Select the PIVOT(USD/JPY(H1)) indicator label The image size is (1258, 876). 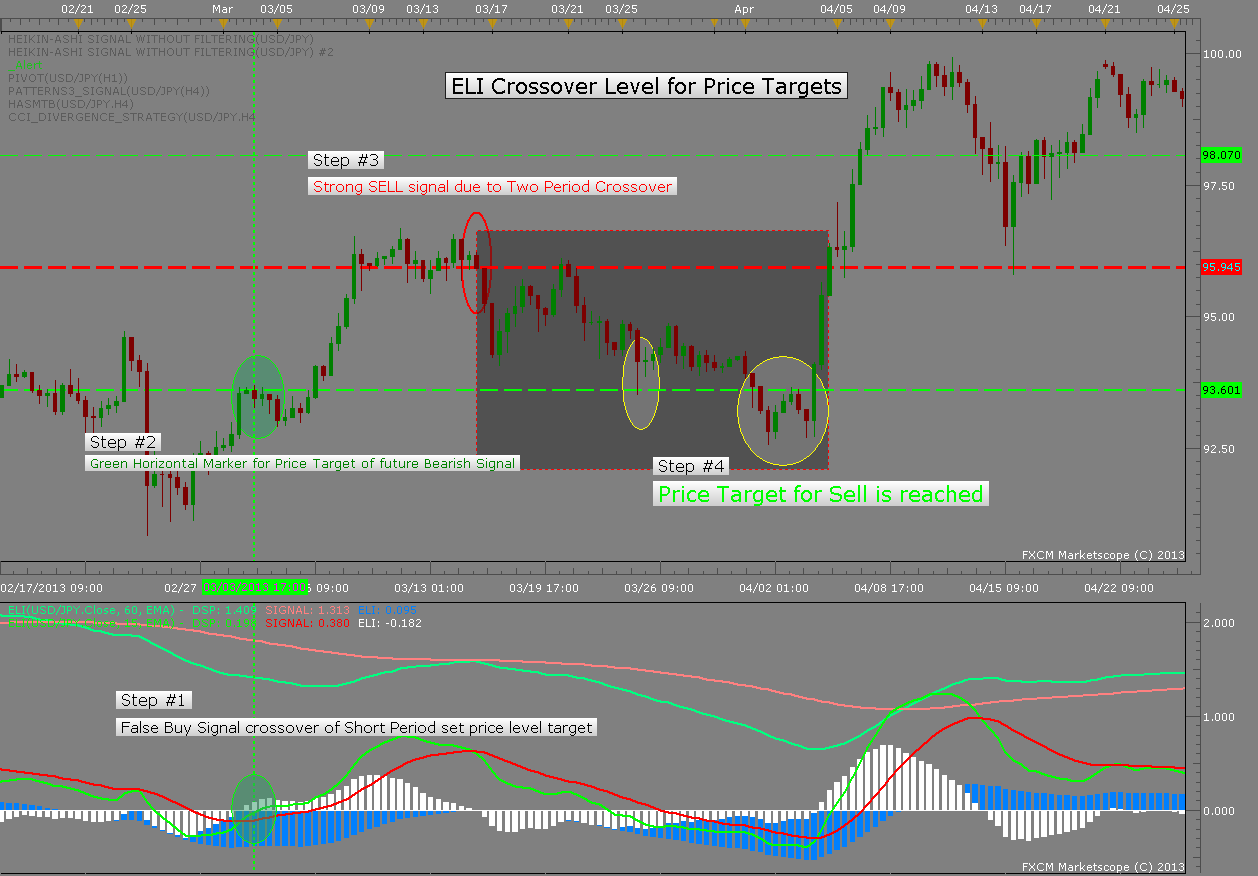68,77
